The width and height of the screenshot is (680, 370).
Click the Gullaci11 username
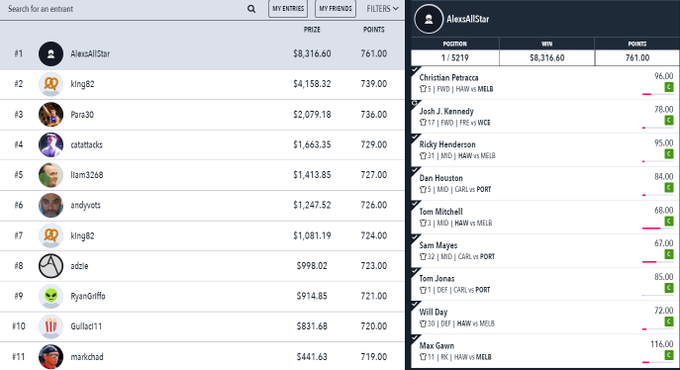tap(86, 326)
